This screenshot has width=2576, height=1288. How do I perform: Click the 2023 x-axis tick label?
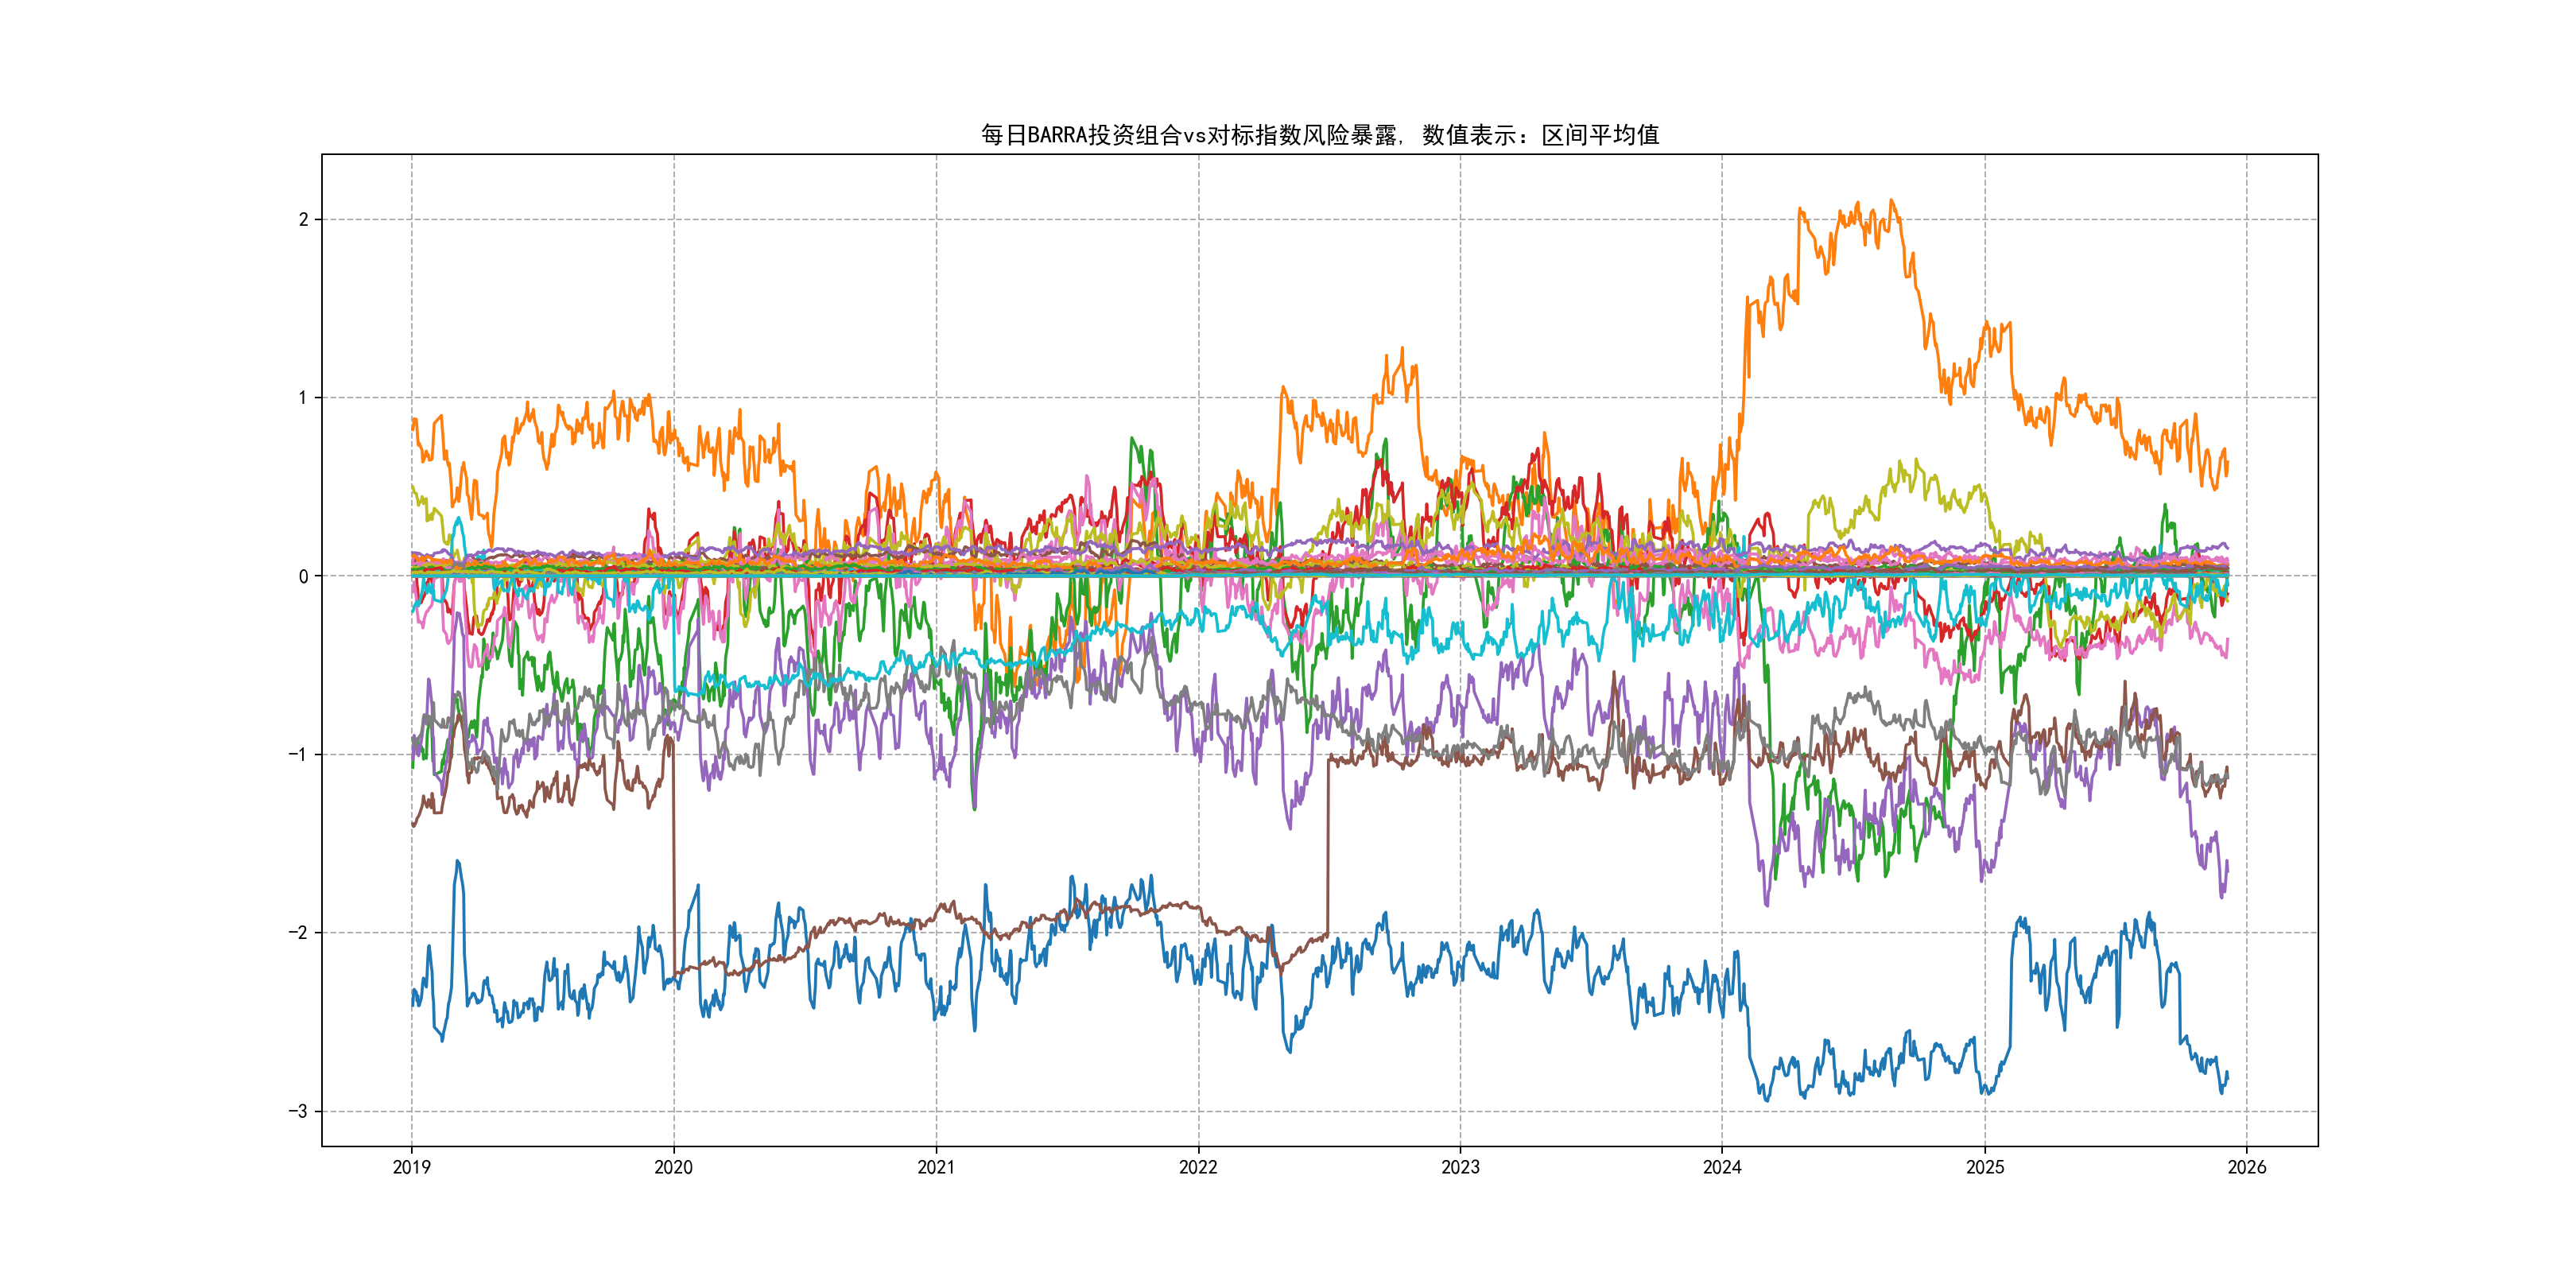tap(1460, 1167)
